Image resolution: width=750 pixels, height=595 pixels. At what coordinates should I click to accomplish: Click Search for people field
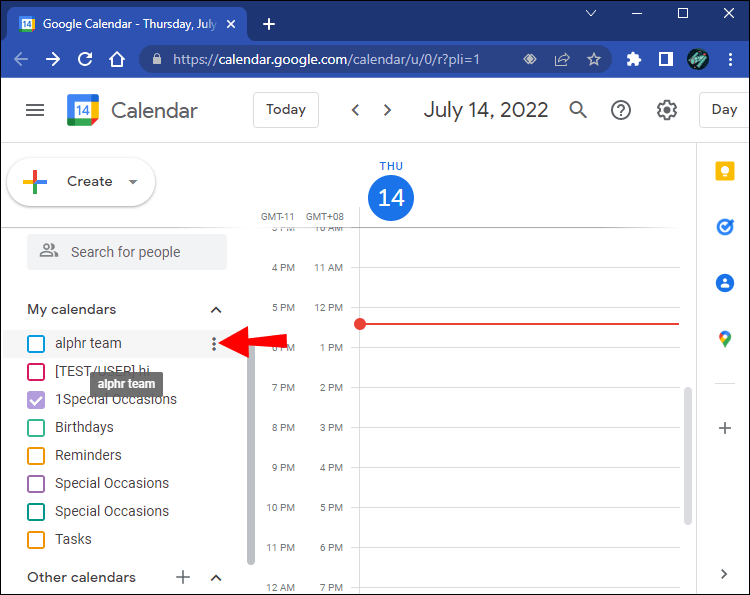127,252
